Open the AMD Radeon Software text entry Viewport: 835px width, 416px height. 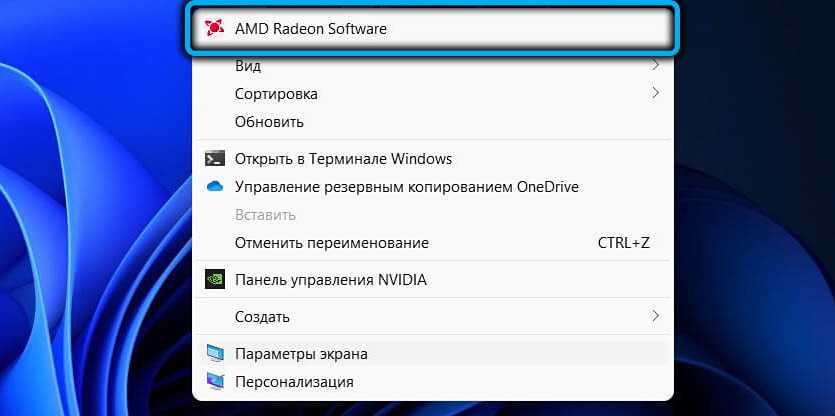coord(310,29)
